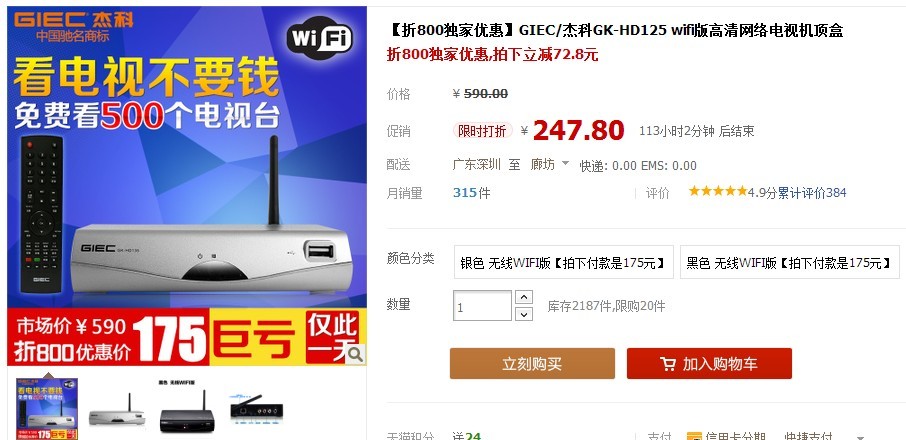Click the shopping cart icon in 加入购物车
Viewport: 906px width, 440px height.
click(x=667, y=364)
